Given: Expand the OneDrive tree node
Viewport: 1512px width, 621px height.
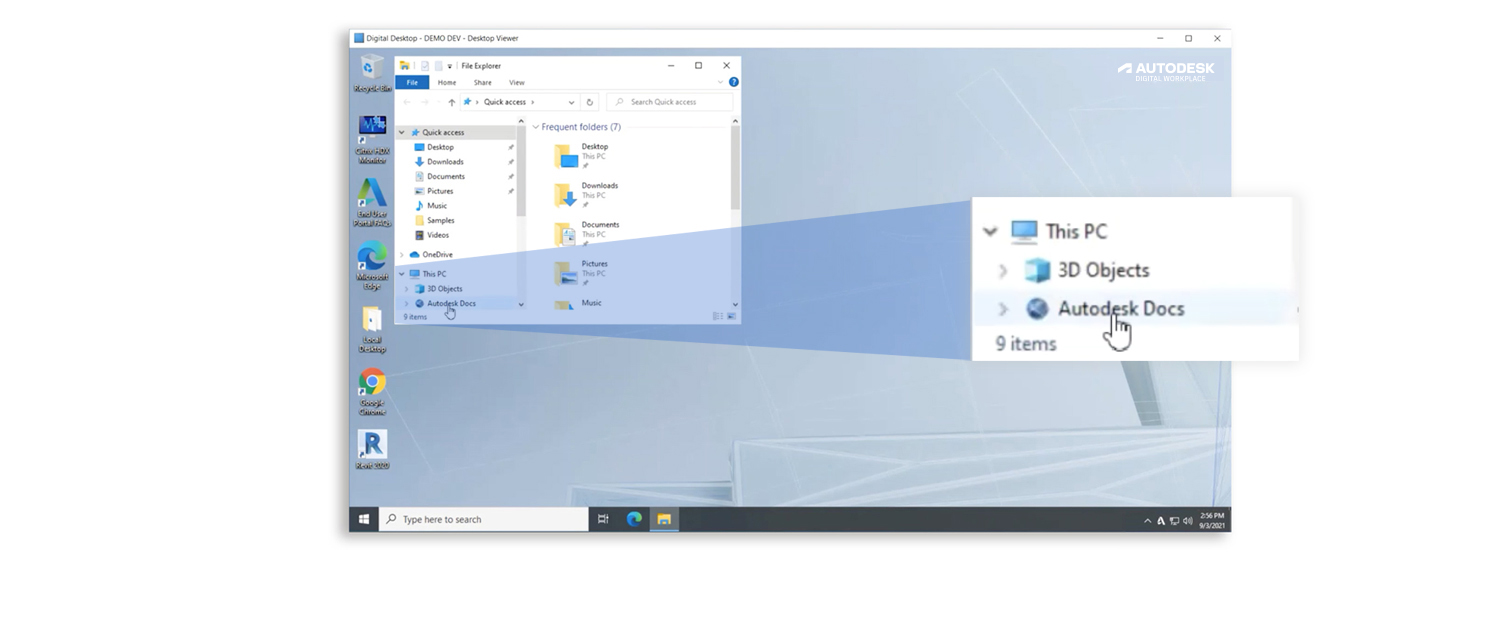Looking at the screenshot, I should tap(400, 254).
